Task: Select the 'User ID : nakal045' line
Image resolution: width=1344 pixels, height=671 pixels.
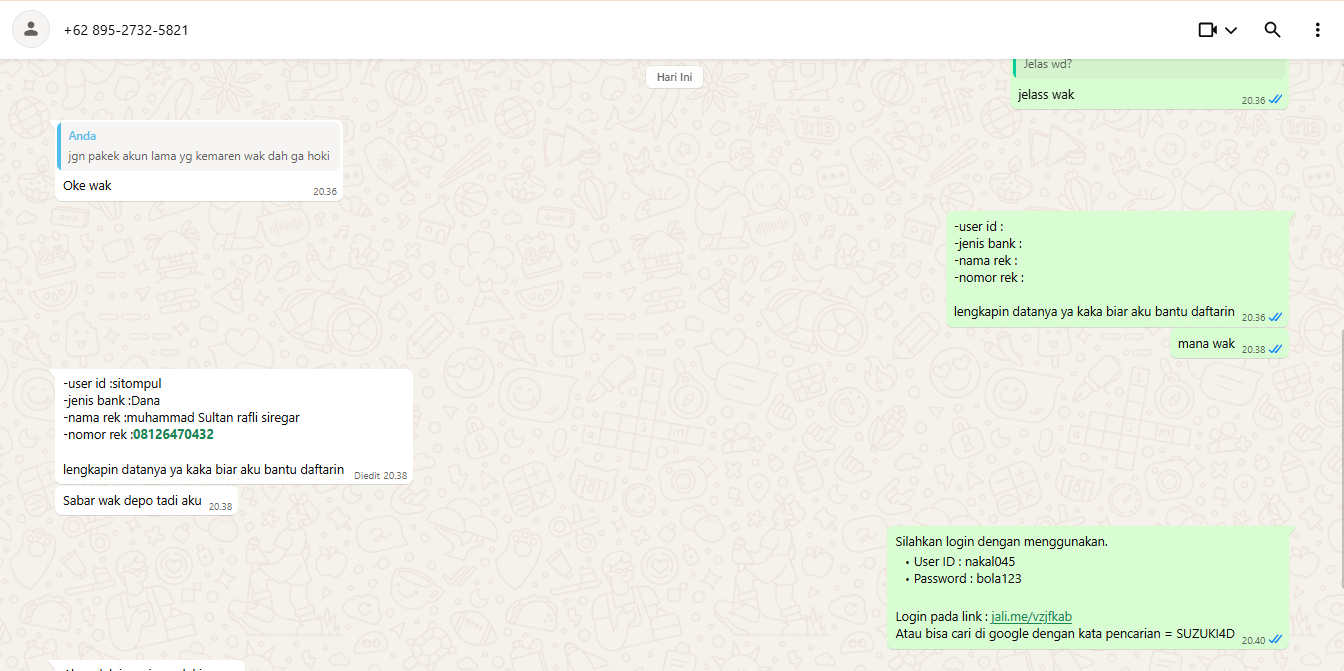Action: click(x=964, y=562)
